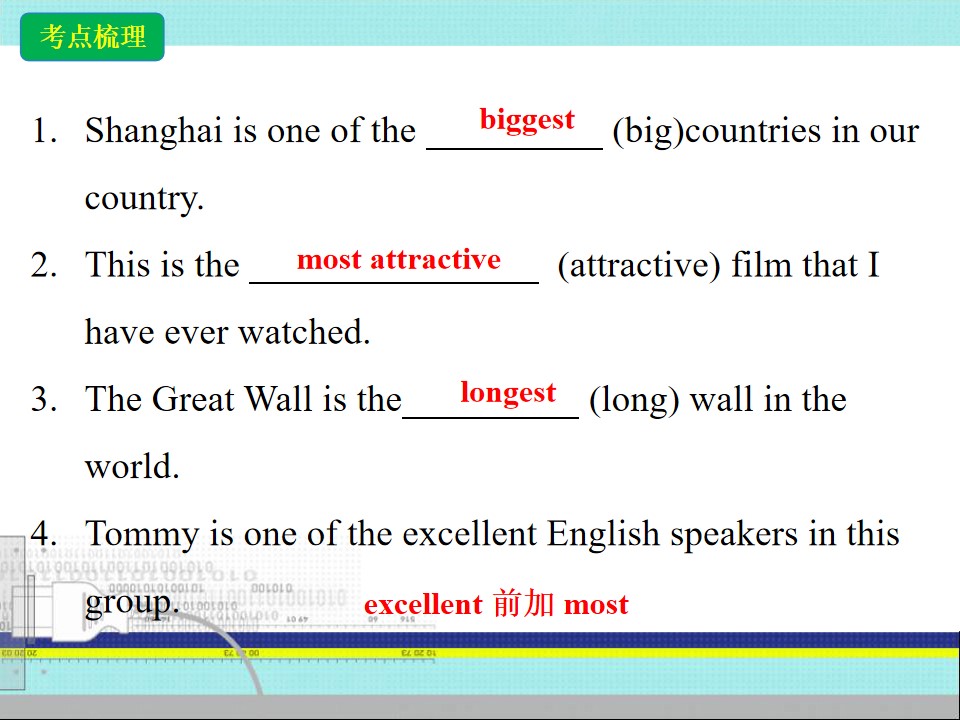This screenshot has height=720, width=960.
Task: Click the word 'Shanghai' in sentence 1
Action: click(x=154, y=132)
